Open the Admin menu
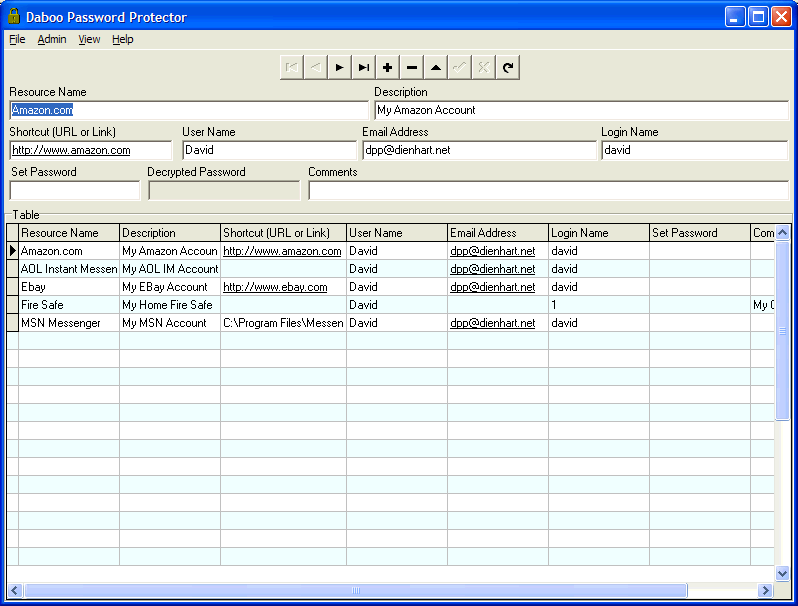Image resolution: width=798 pixels, height=606 pixels. pyautogui.click(x=52, y=39)
